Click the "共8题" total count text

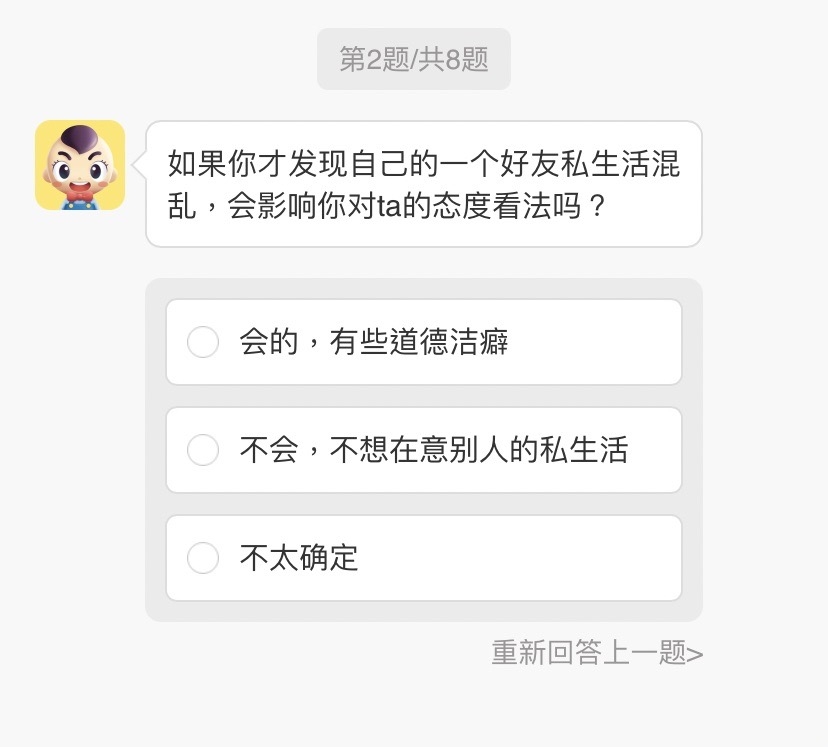(x=455, y=59)
